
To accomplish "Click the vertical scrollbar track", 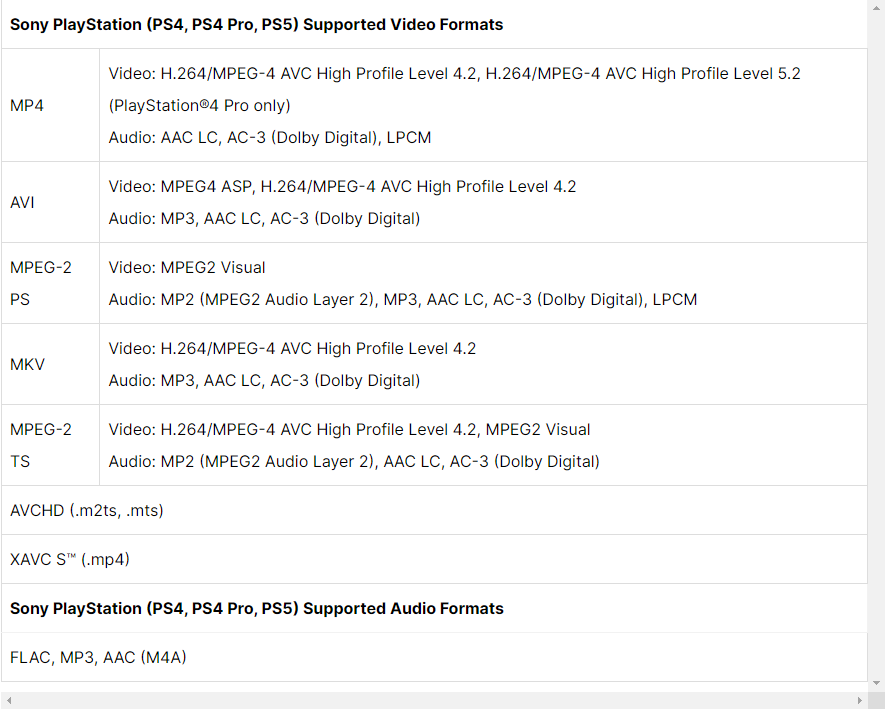I will pos(876,345).
